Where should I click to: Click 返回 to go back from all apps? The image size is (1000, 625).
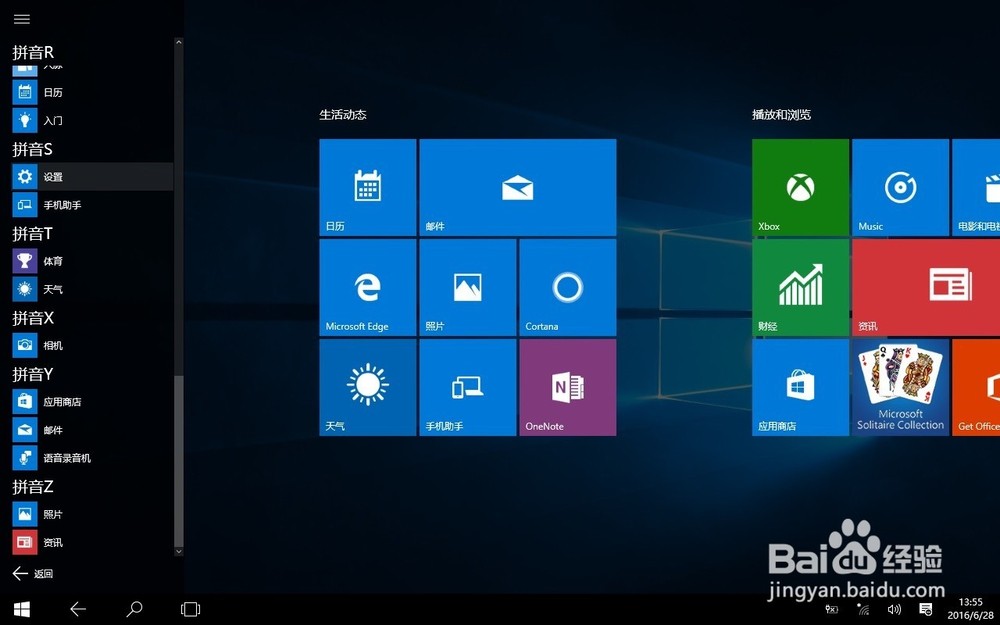point(33,573)
